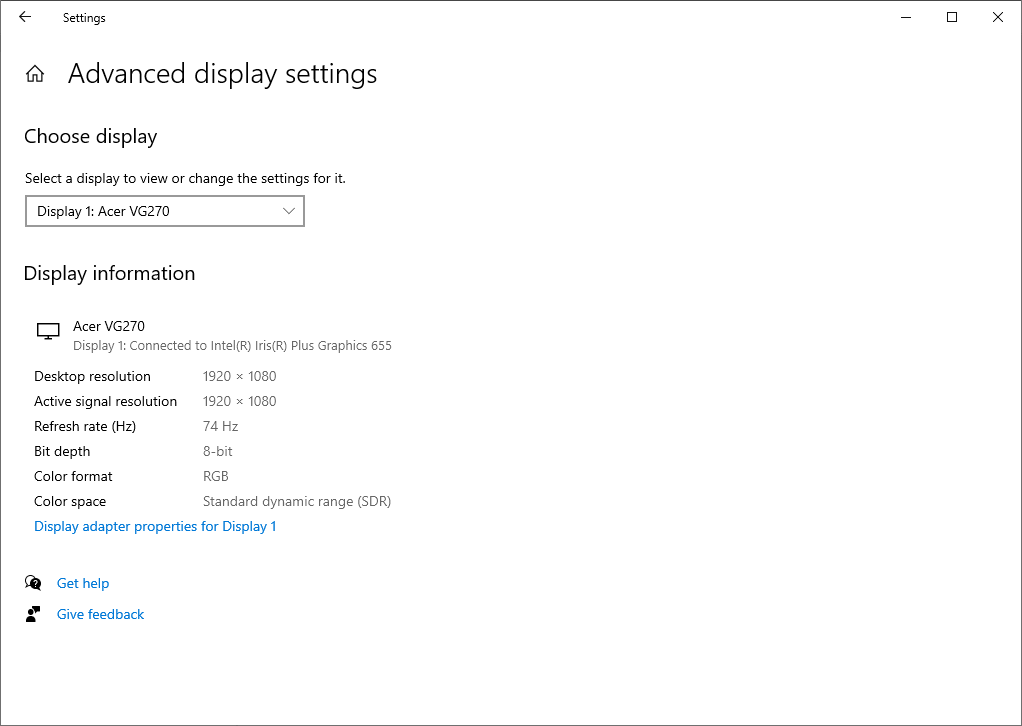Click the Give feedback person icon
1022x726 pixels.
pos(33,614)
